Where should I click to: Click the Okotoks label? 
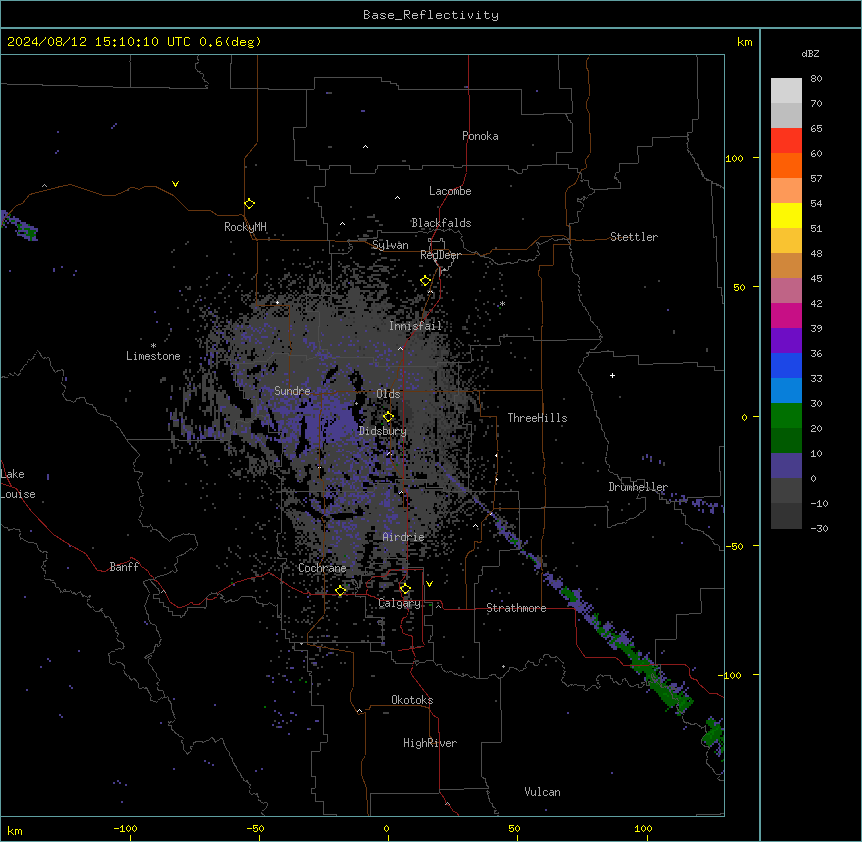click(412, 700)
